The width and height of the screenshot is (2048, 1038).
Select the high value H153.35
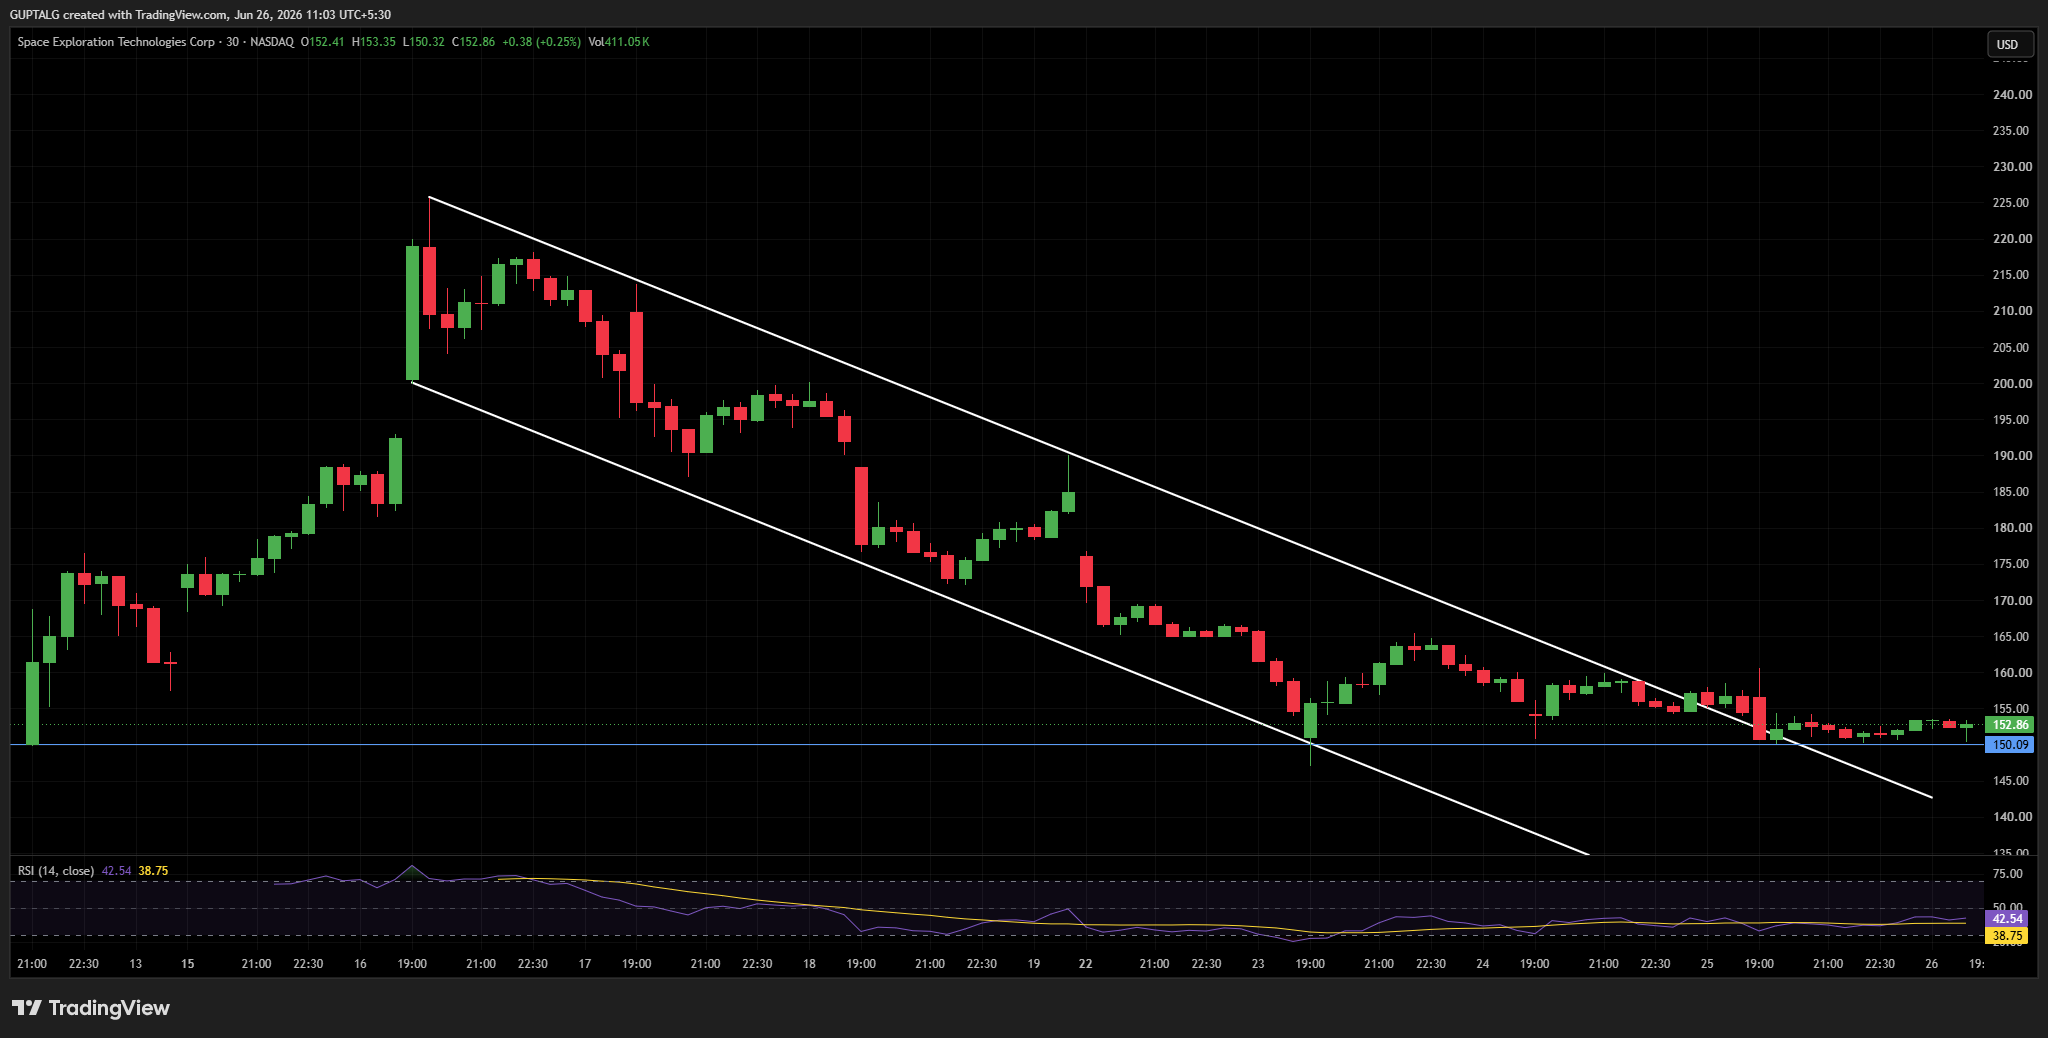point(373,42)
